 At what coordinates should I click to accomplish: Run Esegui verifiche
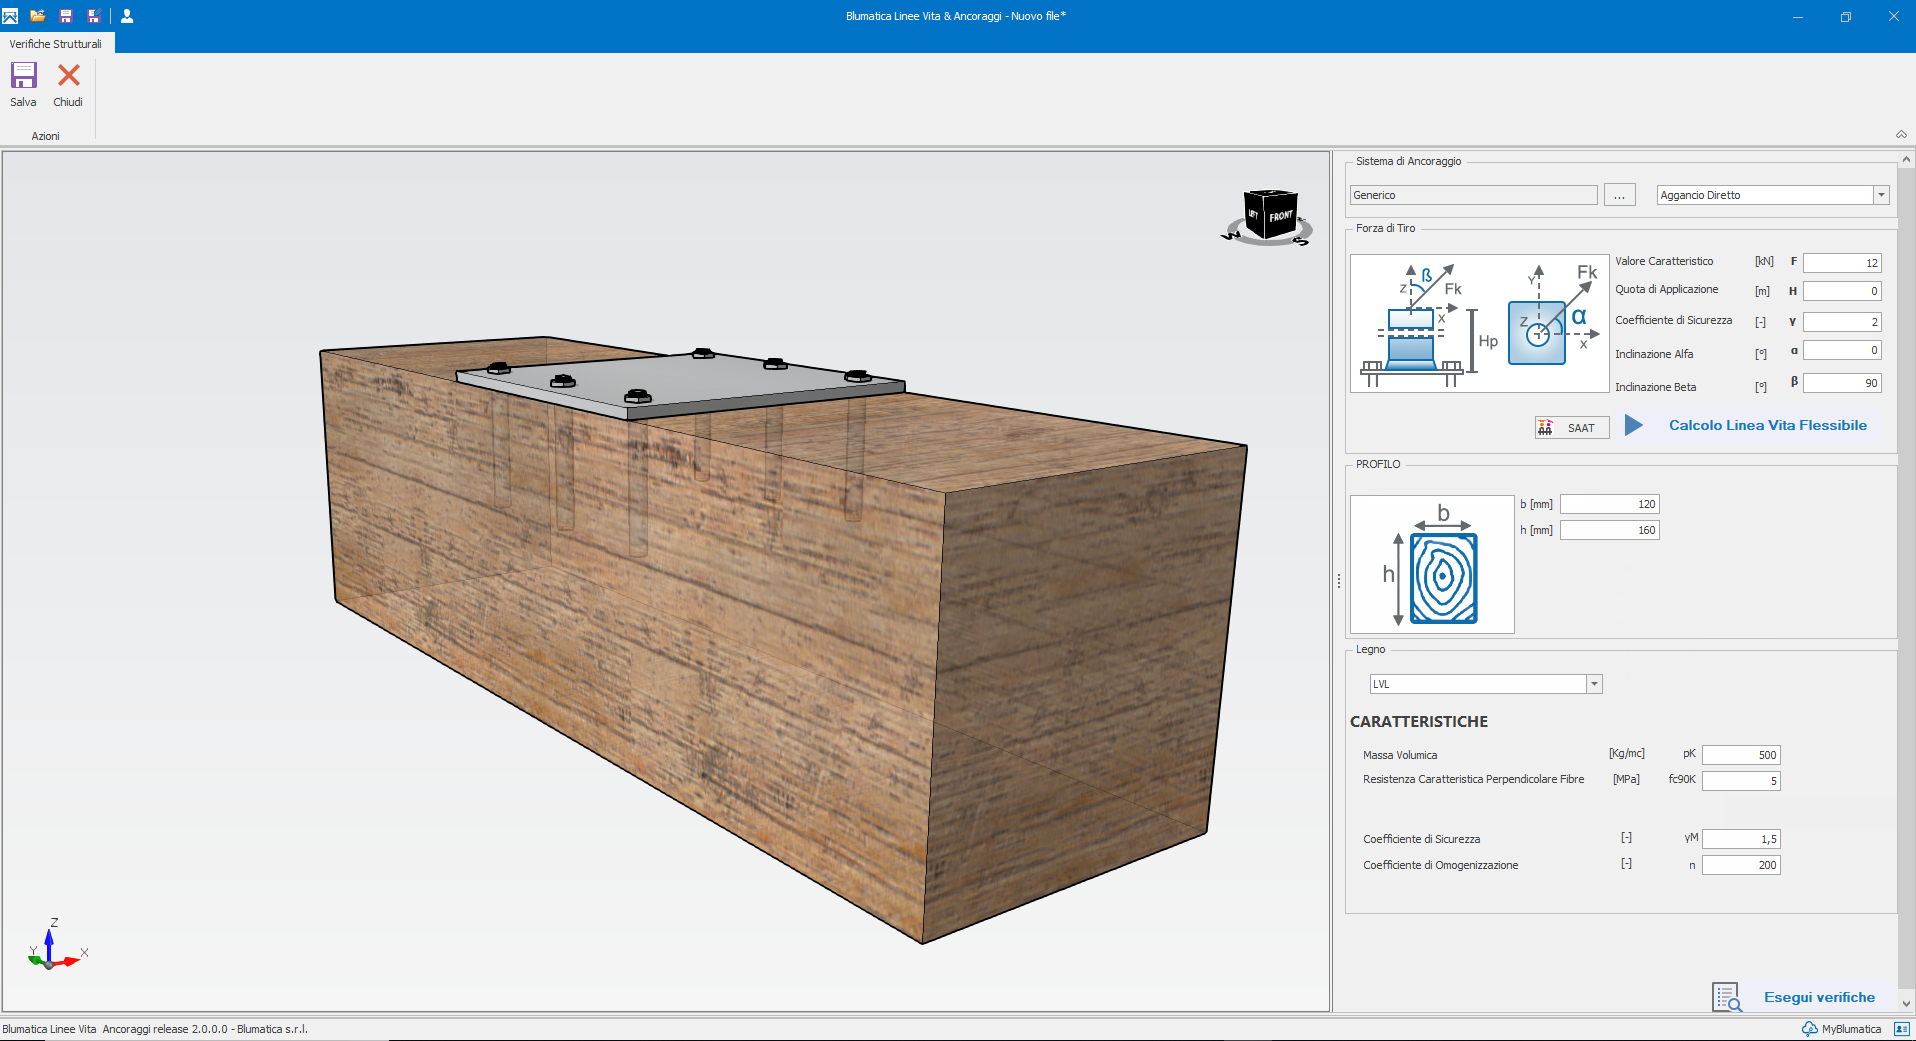pyautogui.click(x=1818, y=997)
